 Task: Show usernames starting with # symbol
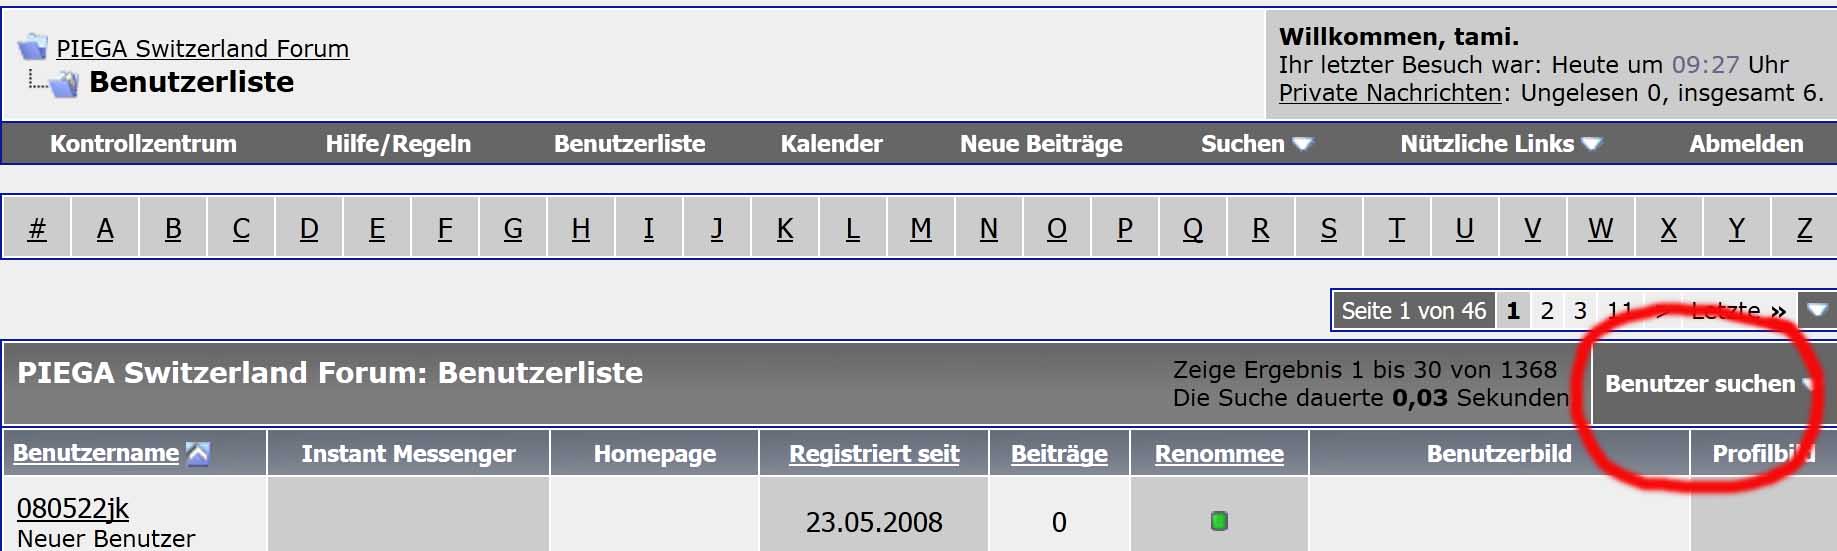pyautogui.click(x=37, y=229)
